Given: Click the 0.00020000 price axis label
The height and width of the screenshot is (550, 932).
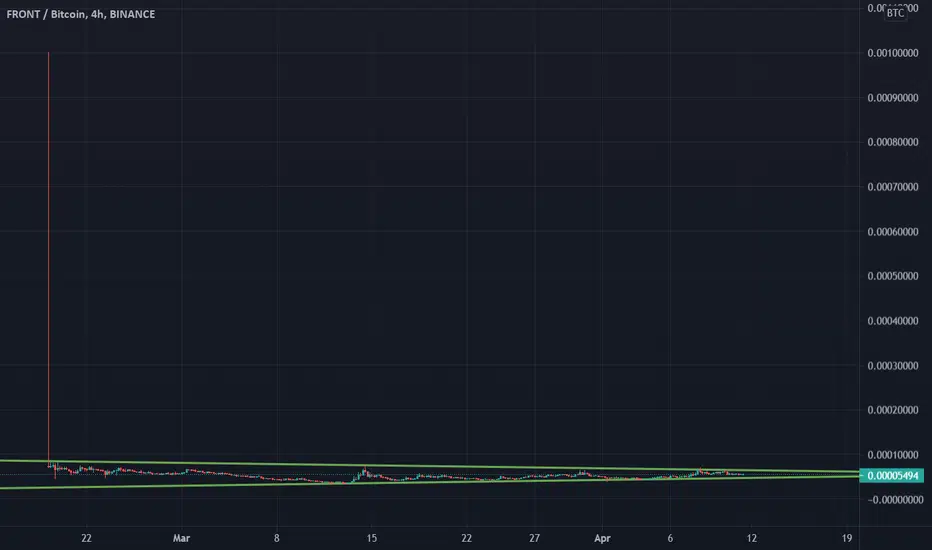Looking at the screenshot, I should click(x=893, y=410).
